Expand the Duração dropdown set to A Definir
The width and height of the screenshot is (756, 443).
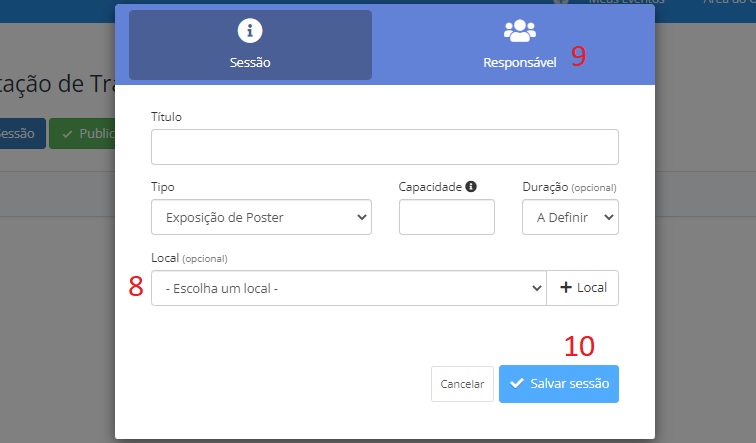point(570,217)
